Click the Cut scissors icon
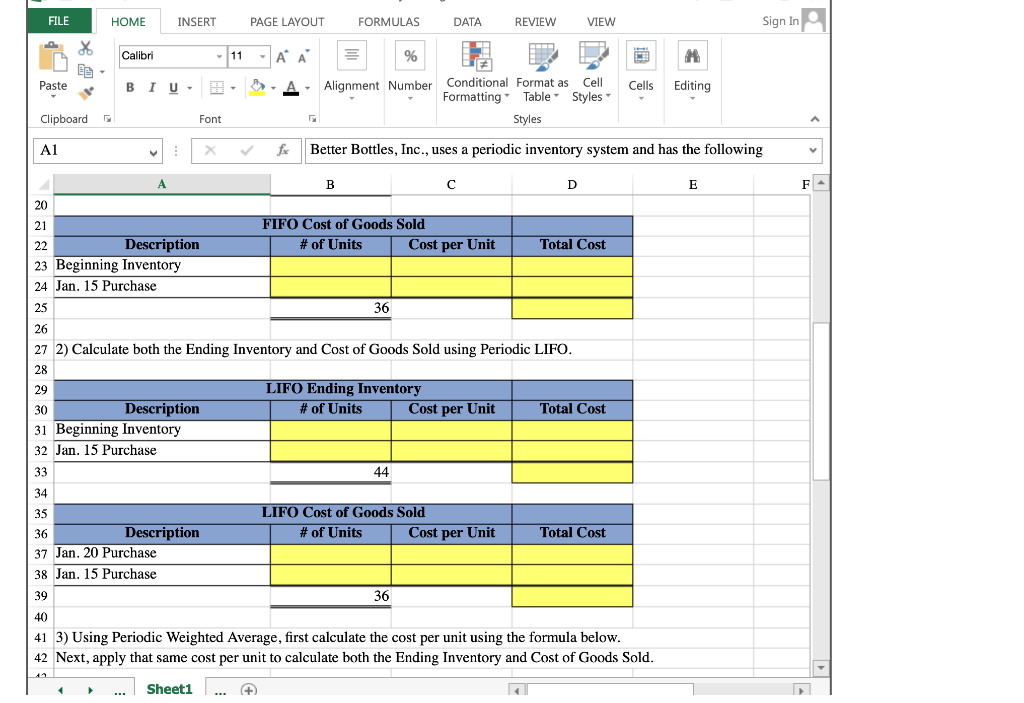This screenshot has width=1024, height=703. 85,47
